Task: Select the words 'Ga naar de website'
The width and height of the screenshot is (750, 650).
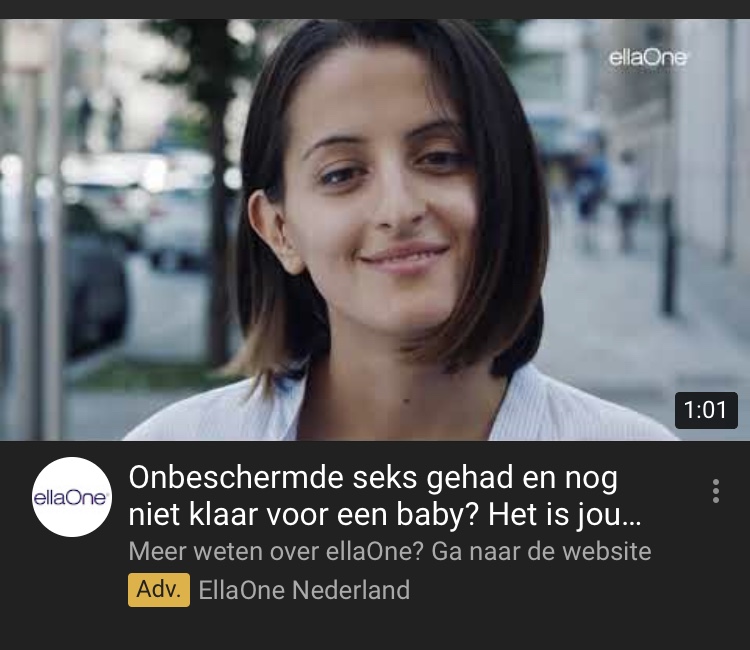Action: [541, 551]
